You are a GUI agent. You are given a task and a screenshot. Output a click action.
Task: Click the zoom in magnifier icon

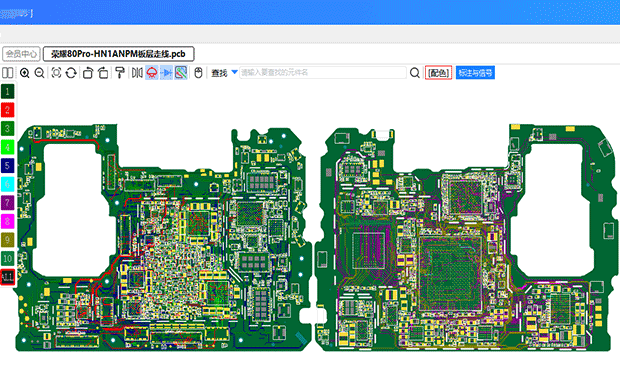pyautogui.click(x=25, y=73)
